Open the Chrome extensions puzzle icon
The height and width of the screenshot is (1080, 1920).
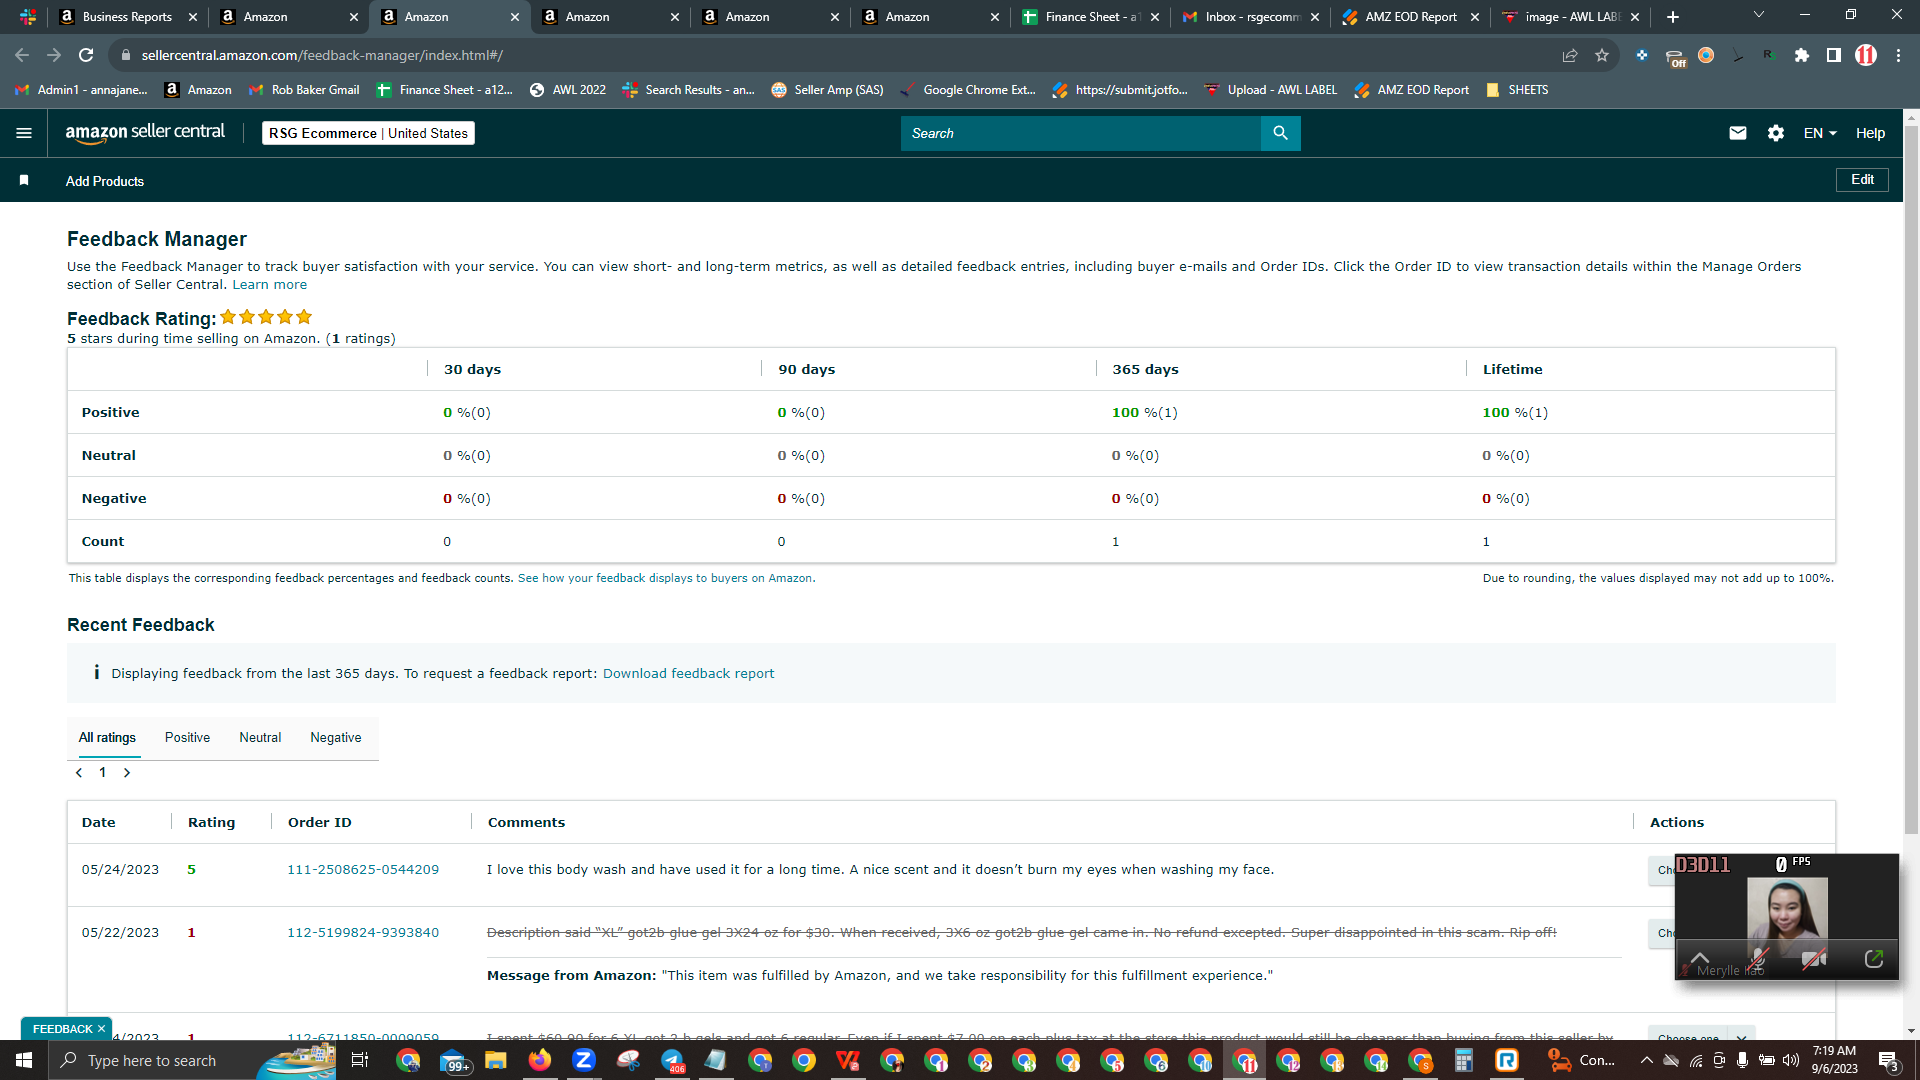[x=1802, y=55]
